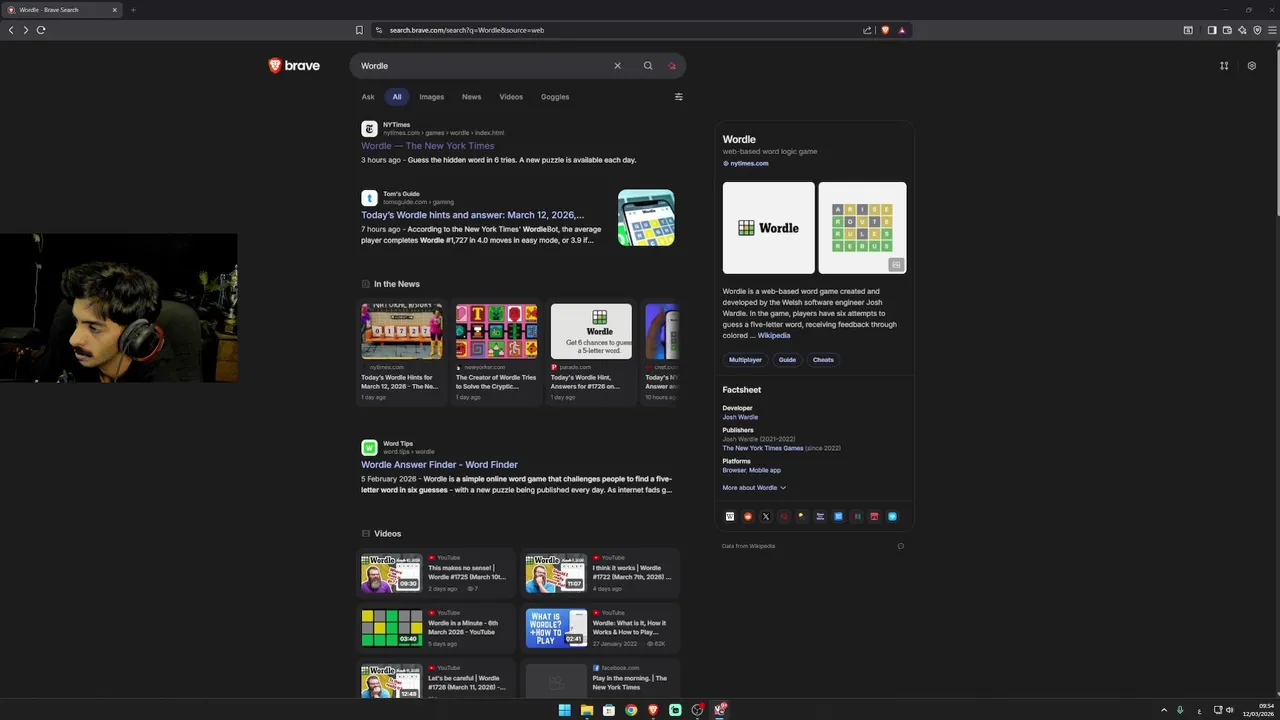
Task: Open File Explorer from taskbar
Action: [x=587, y=710]
